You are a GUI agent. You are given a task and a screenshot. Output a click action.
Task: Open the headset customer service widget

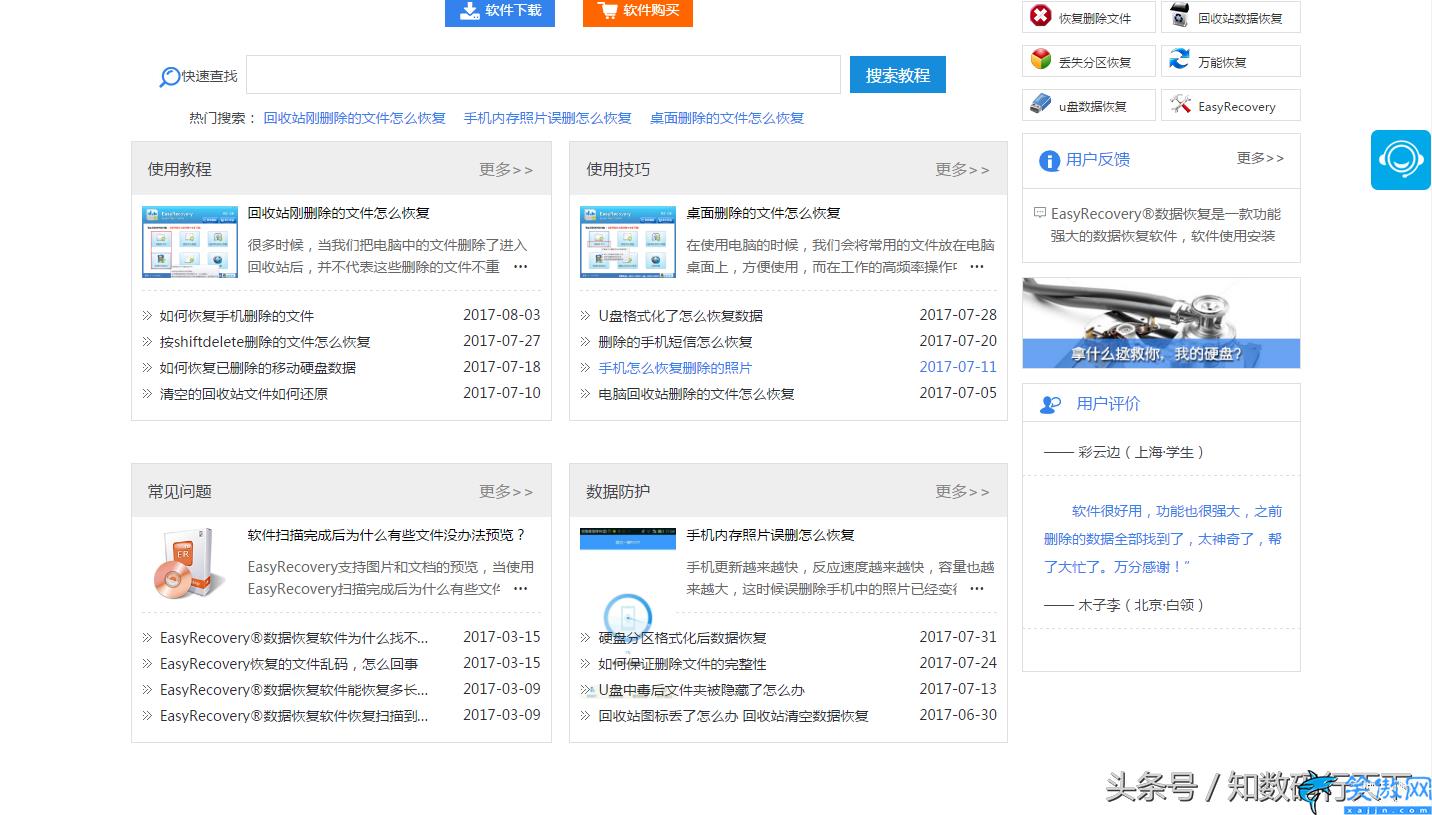(x=1401, y=159)
